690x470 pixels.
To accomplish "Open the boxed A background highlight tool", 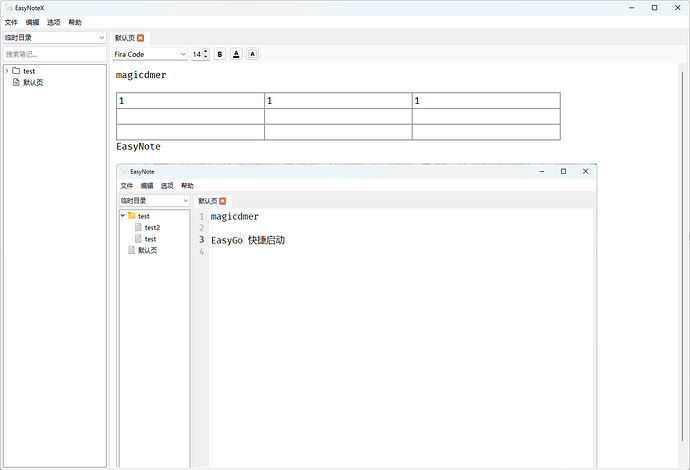I will coord(252,54).
